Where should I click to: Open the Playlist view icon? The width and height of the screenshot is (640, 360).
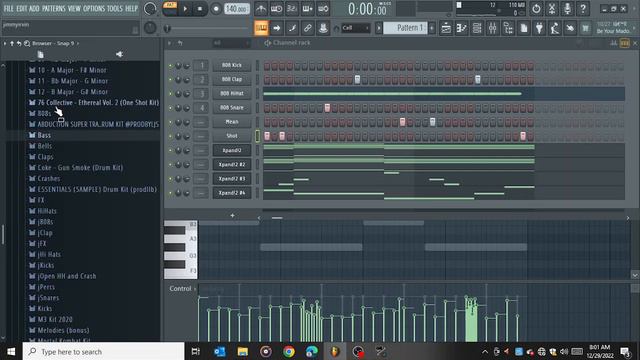point(446,28)
